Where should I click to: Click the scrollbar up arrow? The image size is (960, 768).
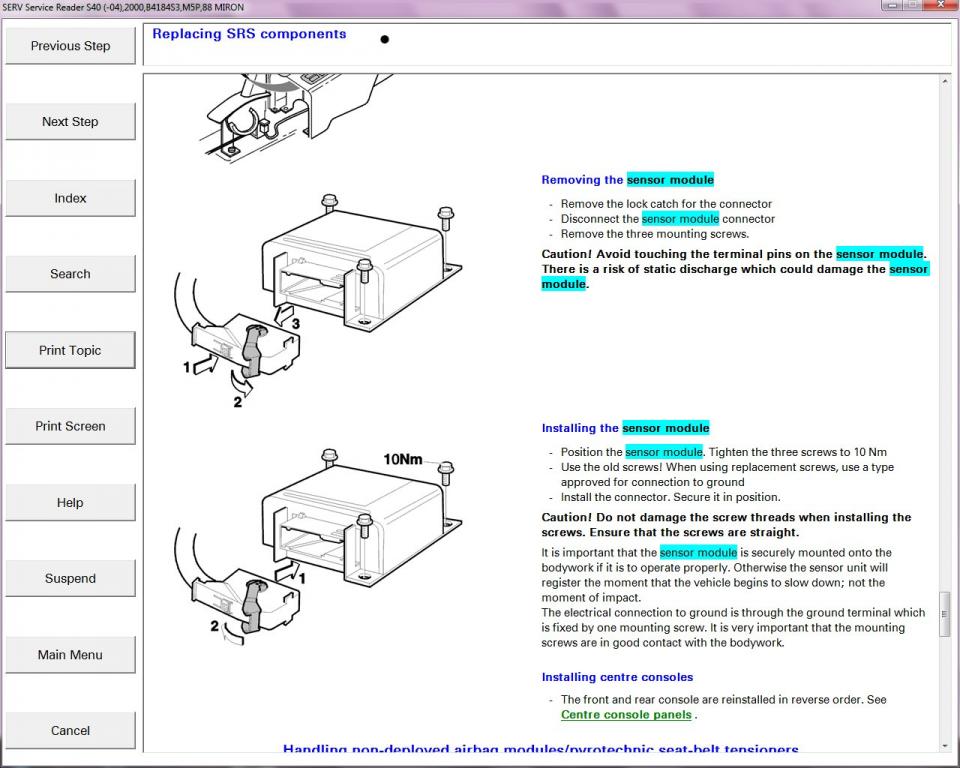coord(946,81)
